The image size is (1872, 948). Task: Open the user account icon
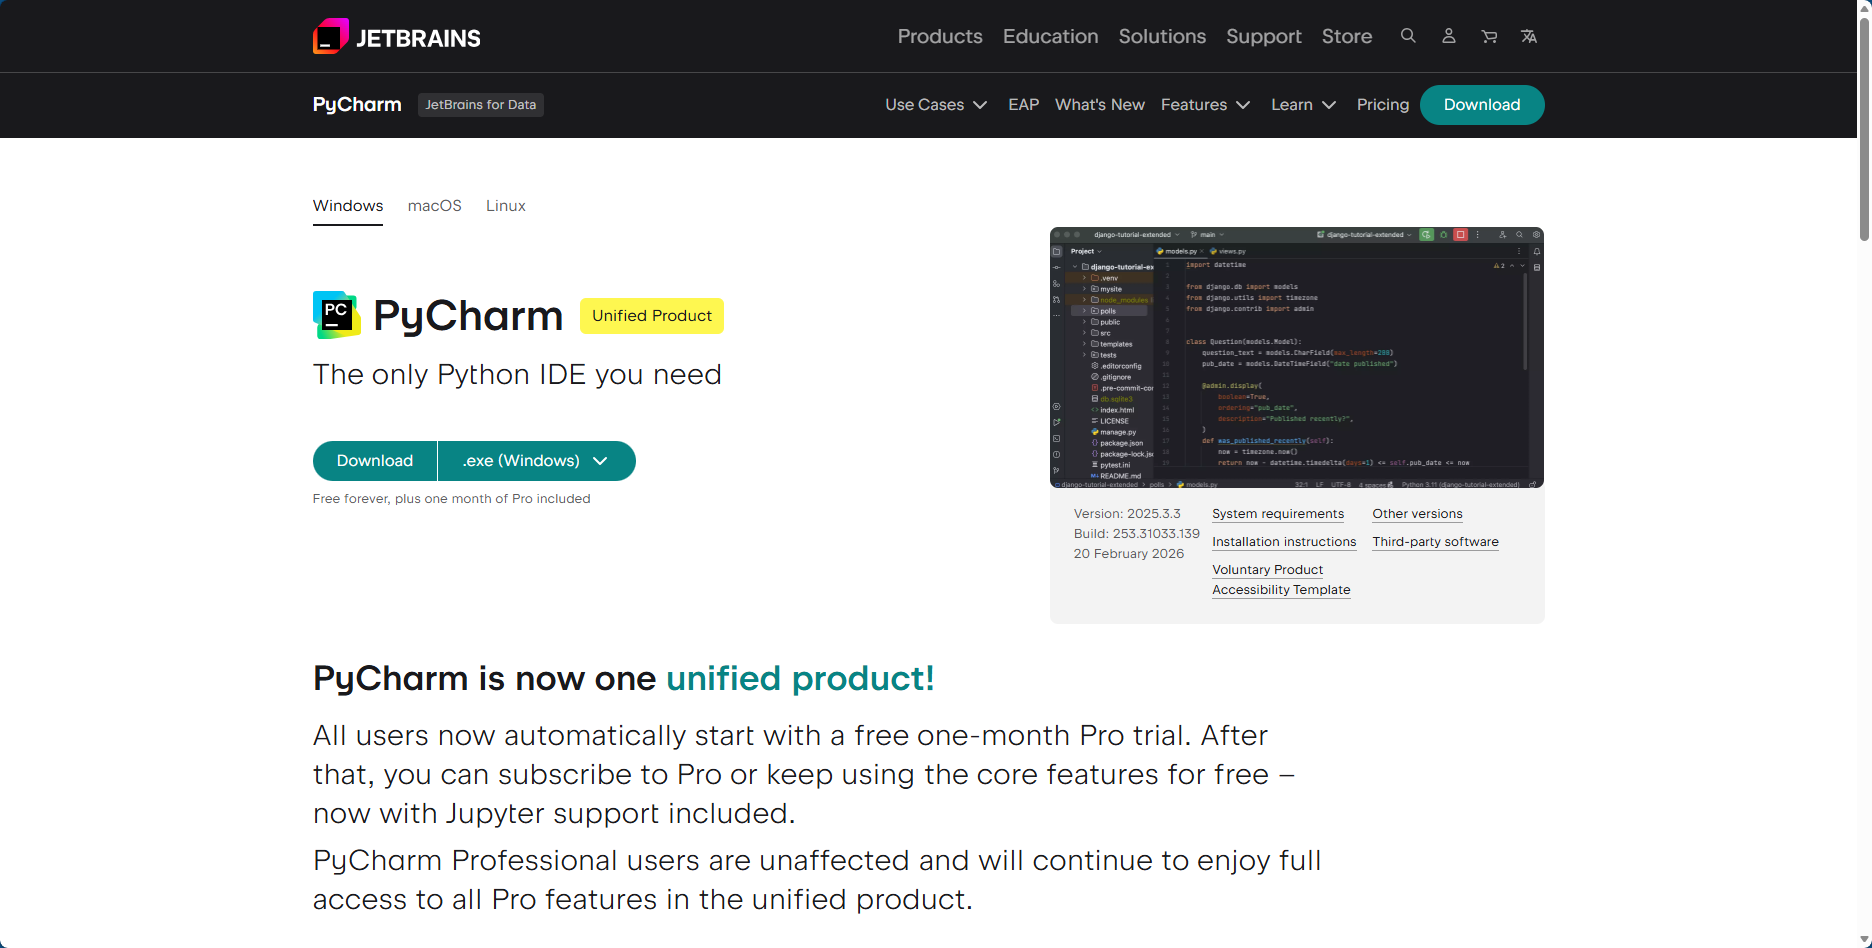(x=1448, y=36)
